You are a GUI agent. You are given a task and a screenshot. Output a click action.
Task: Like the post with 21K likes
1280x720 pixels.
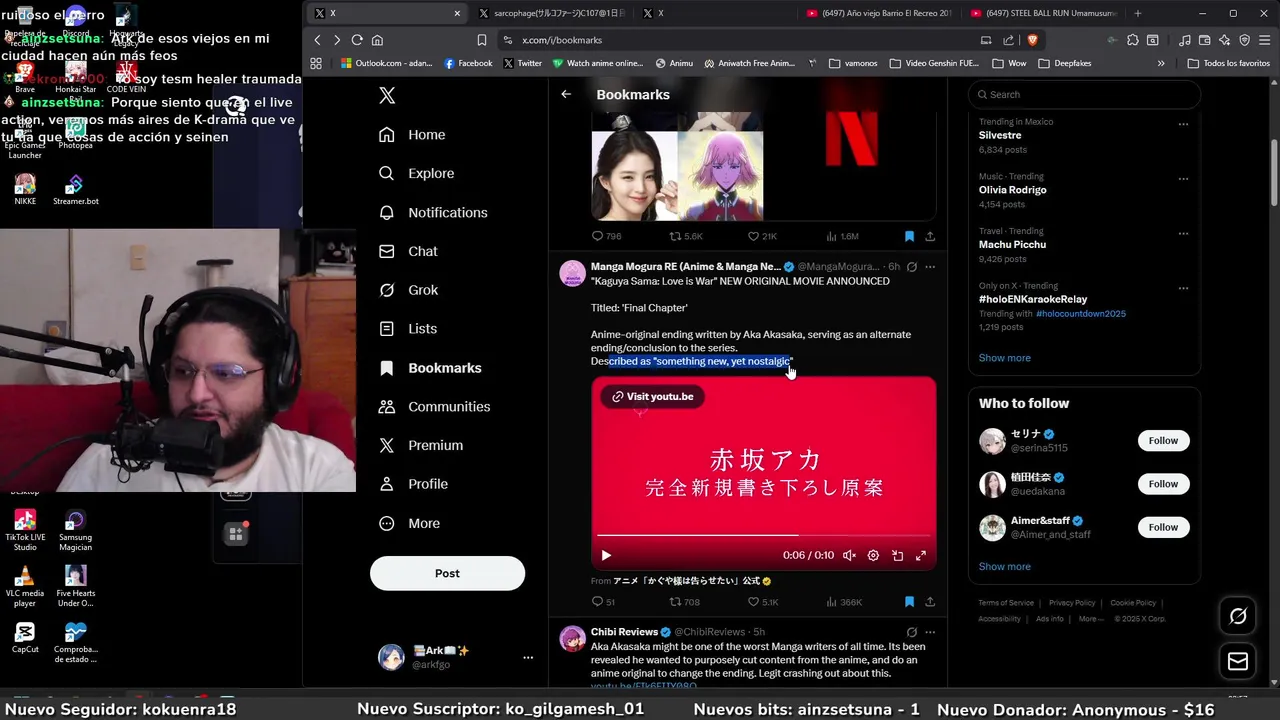coord(762,236)
